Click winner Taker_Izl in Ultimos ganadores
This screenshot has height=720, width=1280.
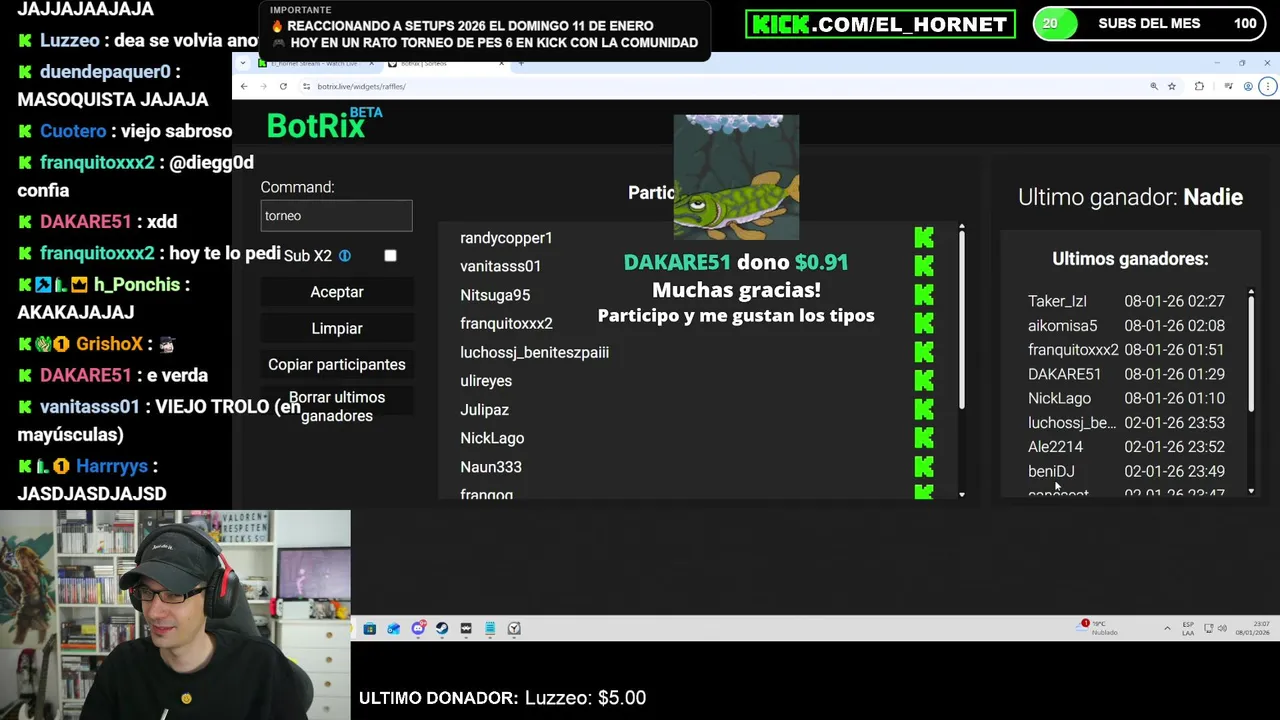click(x=1057, y=301)
